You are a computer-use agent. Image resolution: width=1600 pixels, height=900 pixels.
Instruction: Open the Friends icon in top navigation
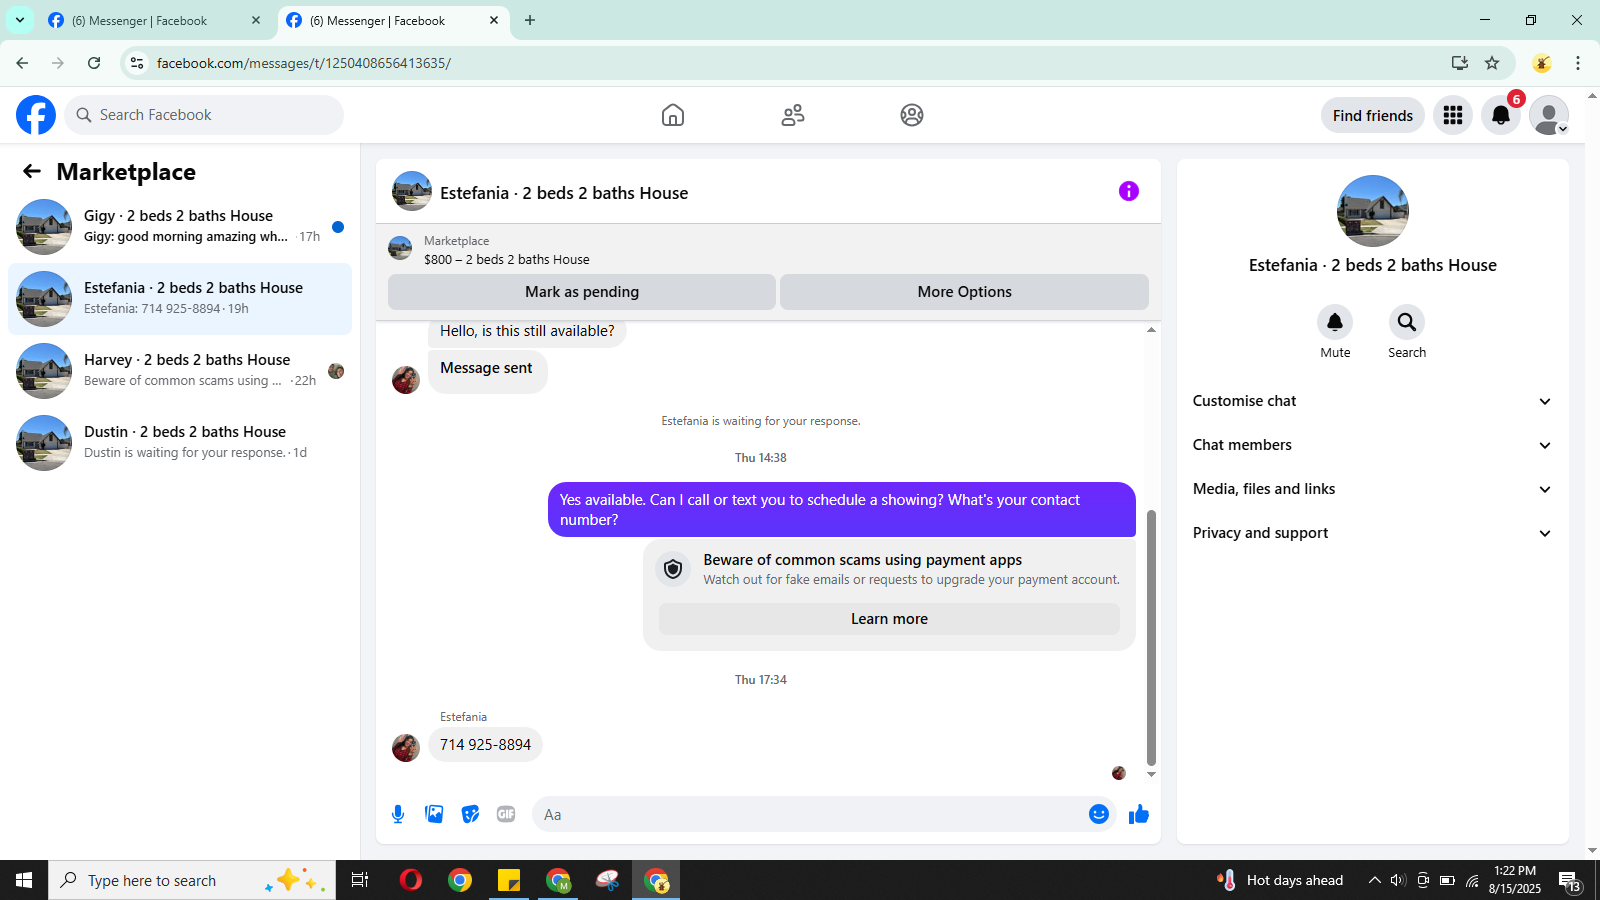click(793, 115)
